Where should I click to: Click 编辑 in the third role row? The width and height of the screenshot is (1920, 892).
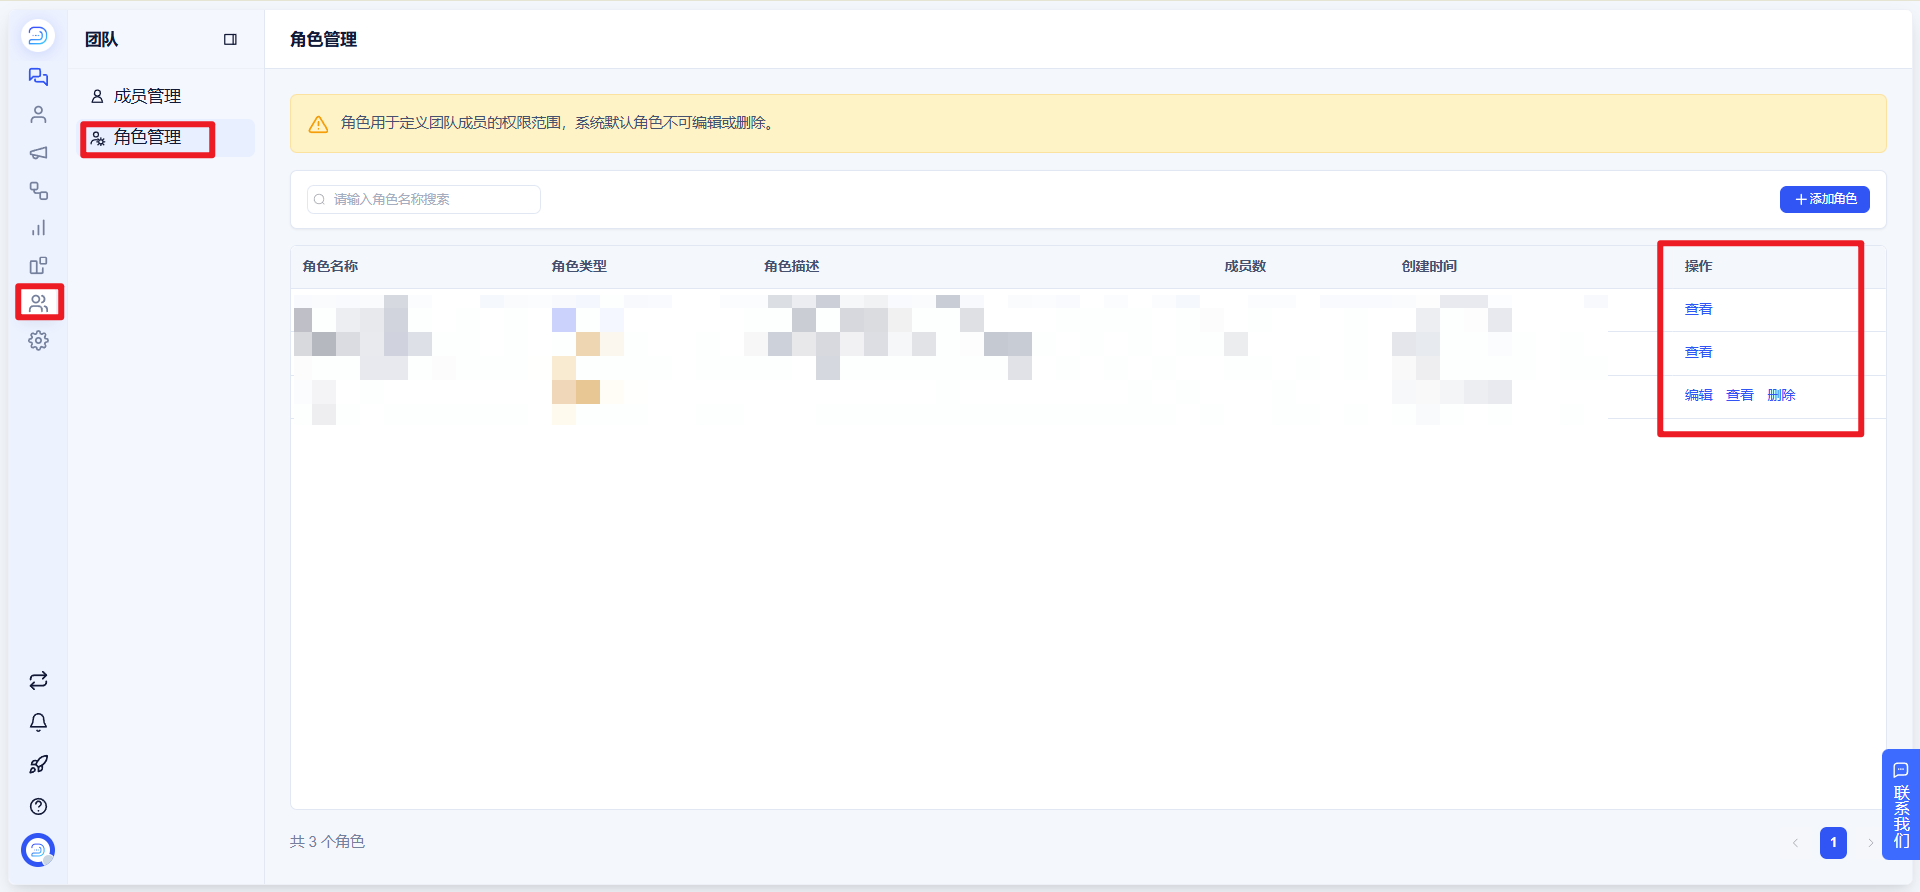tap(1698, 395)
